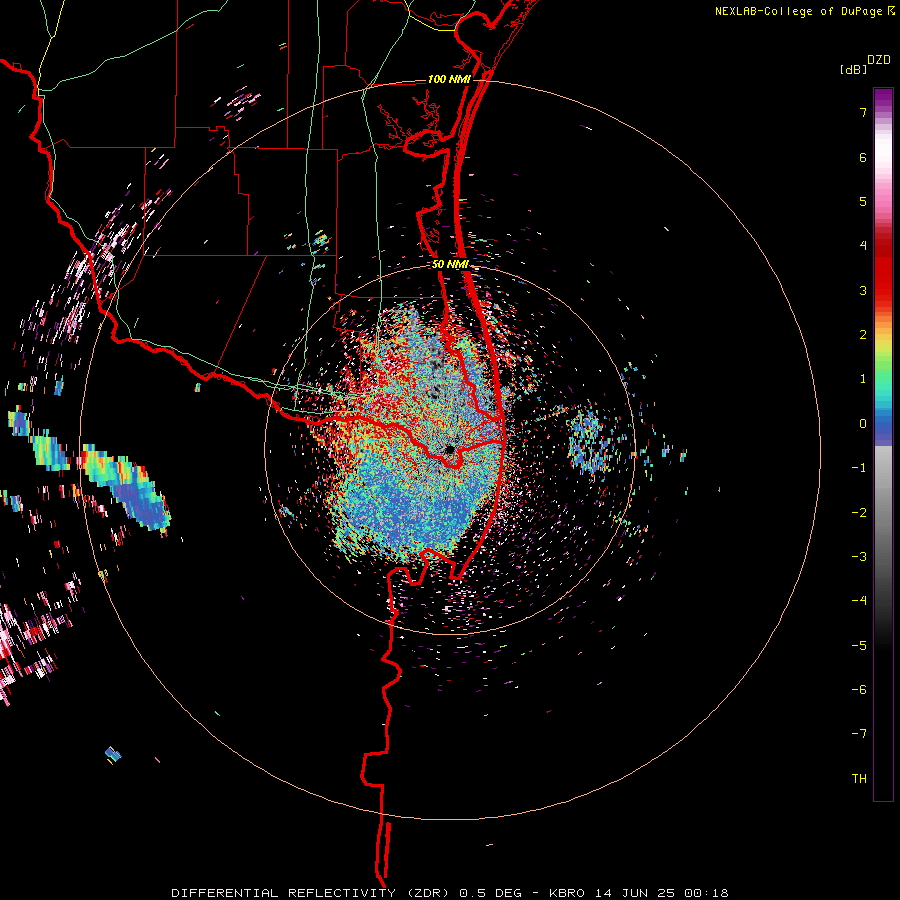Click the Differential Reflectivity (ZDR) caption
This screenshot has height=900, width=900.
point(312,893)
